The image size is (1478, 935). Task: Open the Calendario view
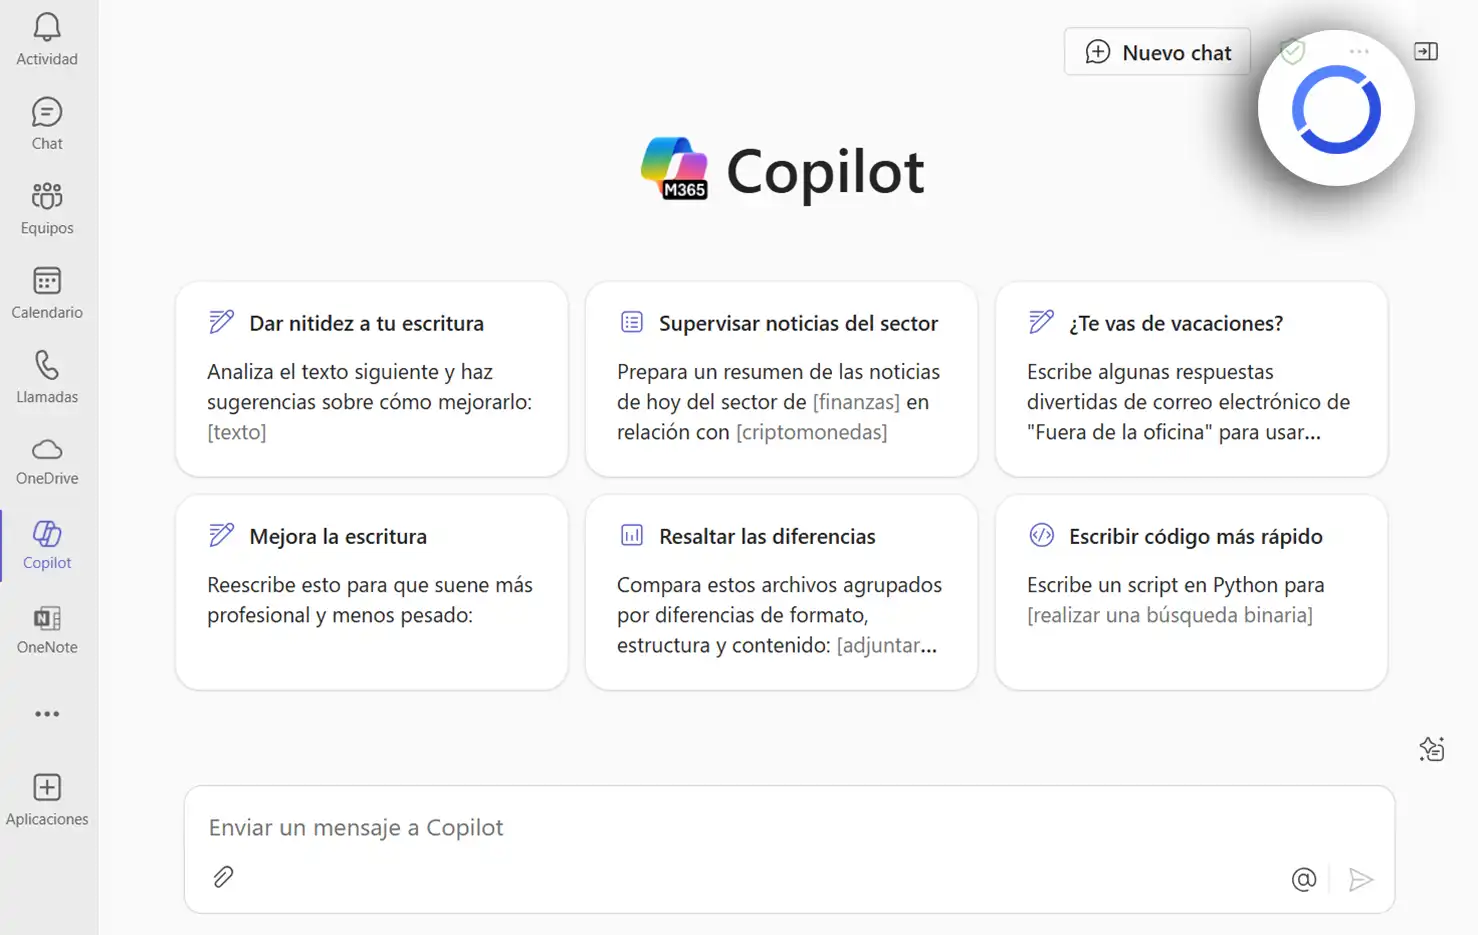[47, 293]
